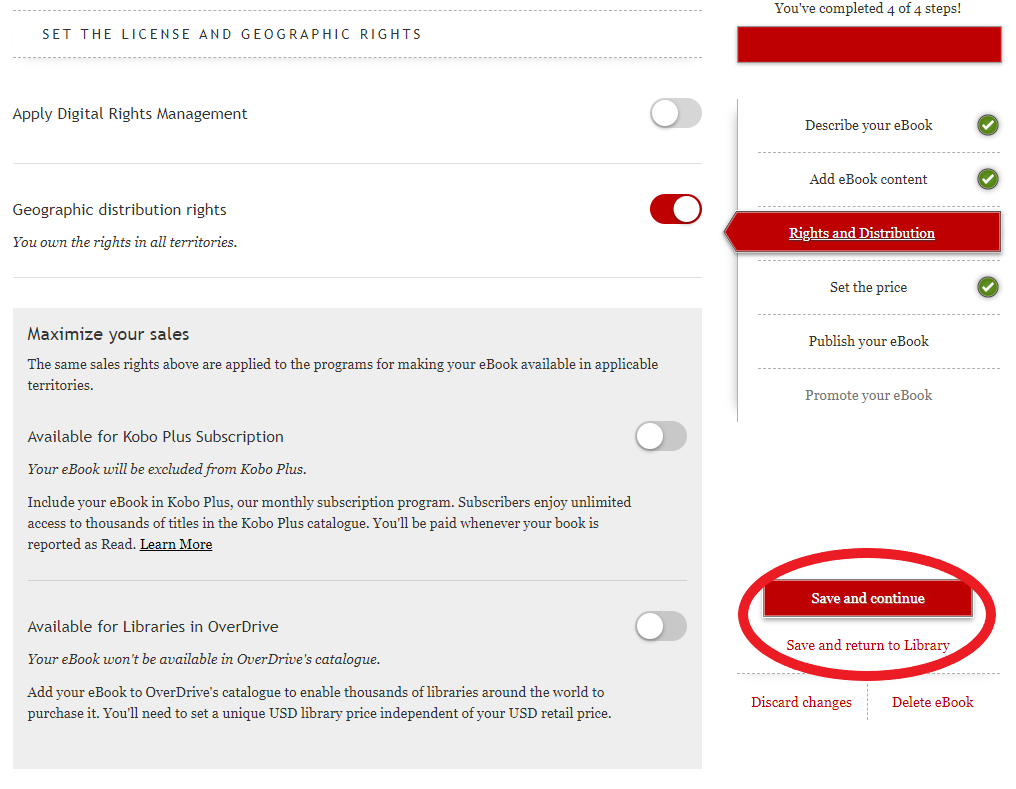The image size is (1016, 789).
Task: Turn off Geographic distribution rights toggle
Action: [675, 209]
